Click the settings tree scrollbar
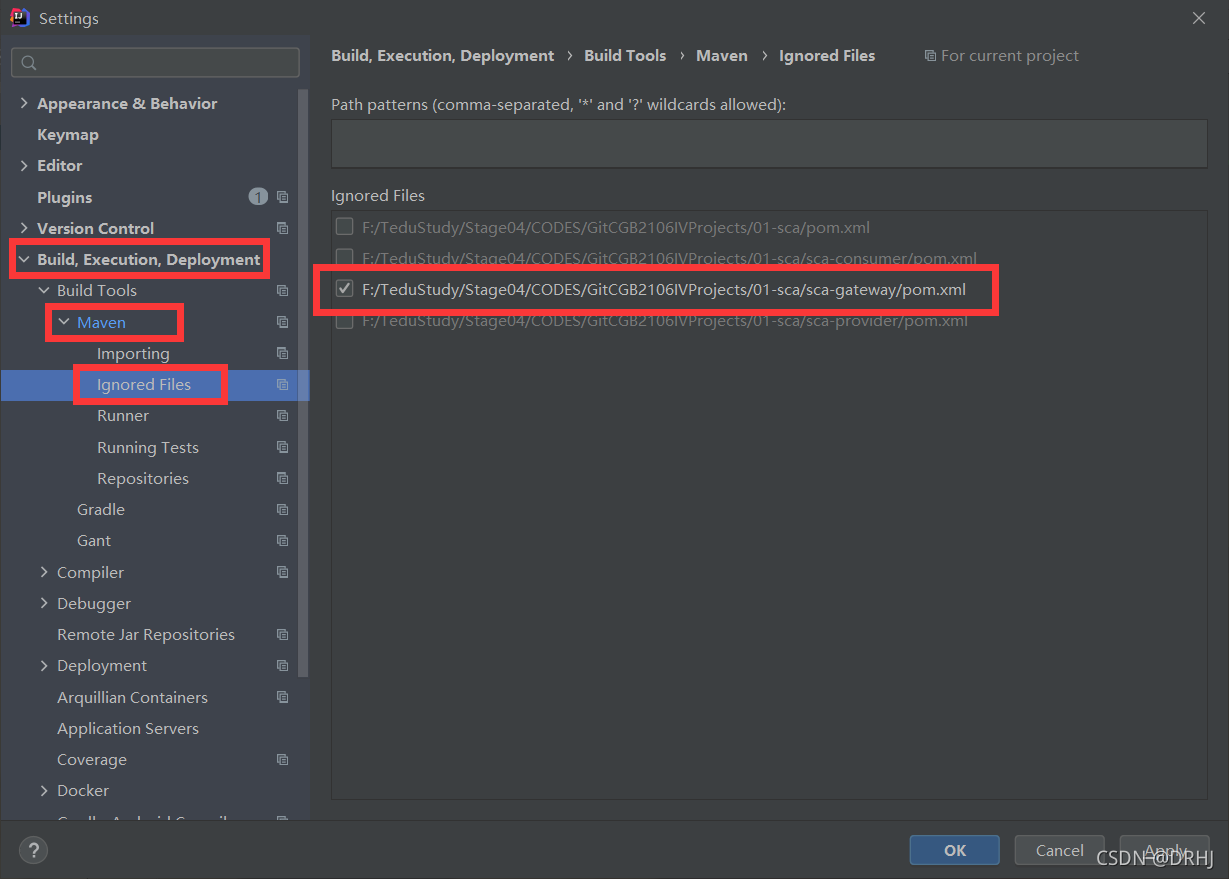Viewport: 1229px width, 879px height. click(x=303, y=385)
